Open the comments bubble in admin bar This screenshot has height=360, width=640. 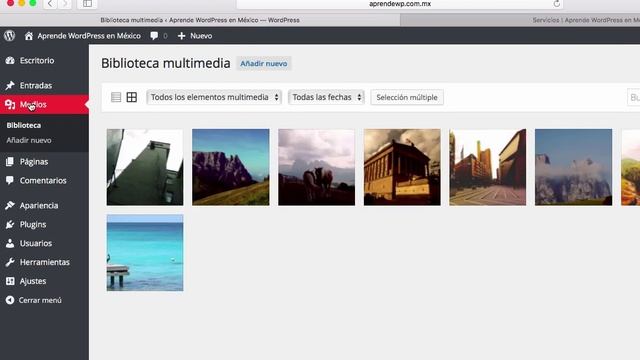coord(154,36)
